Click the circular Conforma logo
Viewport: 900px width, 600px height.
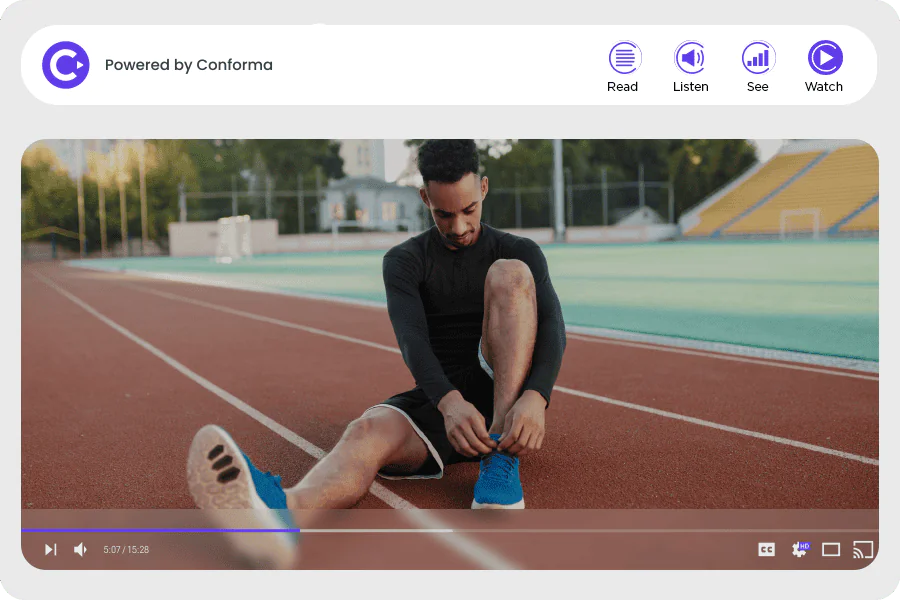tap(65, 65)
